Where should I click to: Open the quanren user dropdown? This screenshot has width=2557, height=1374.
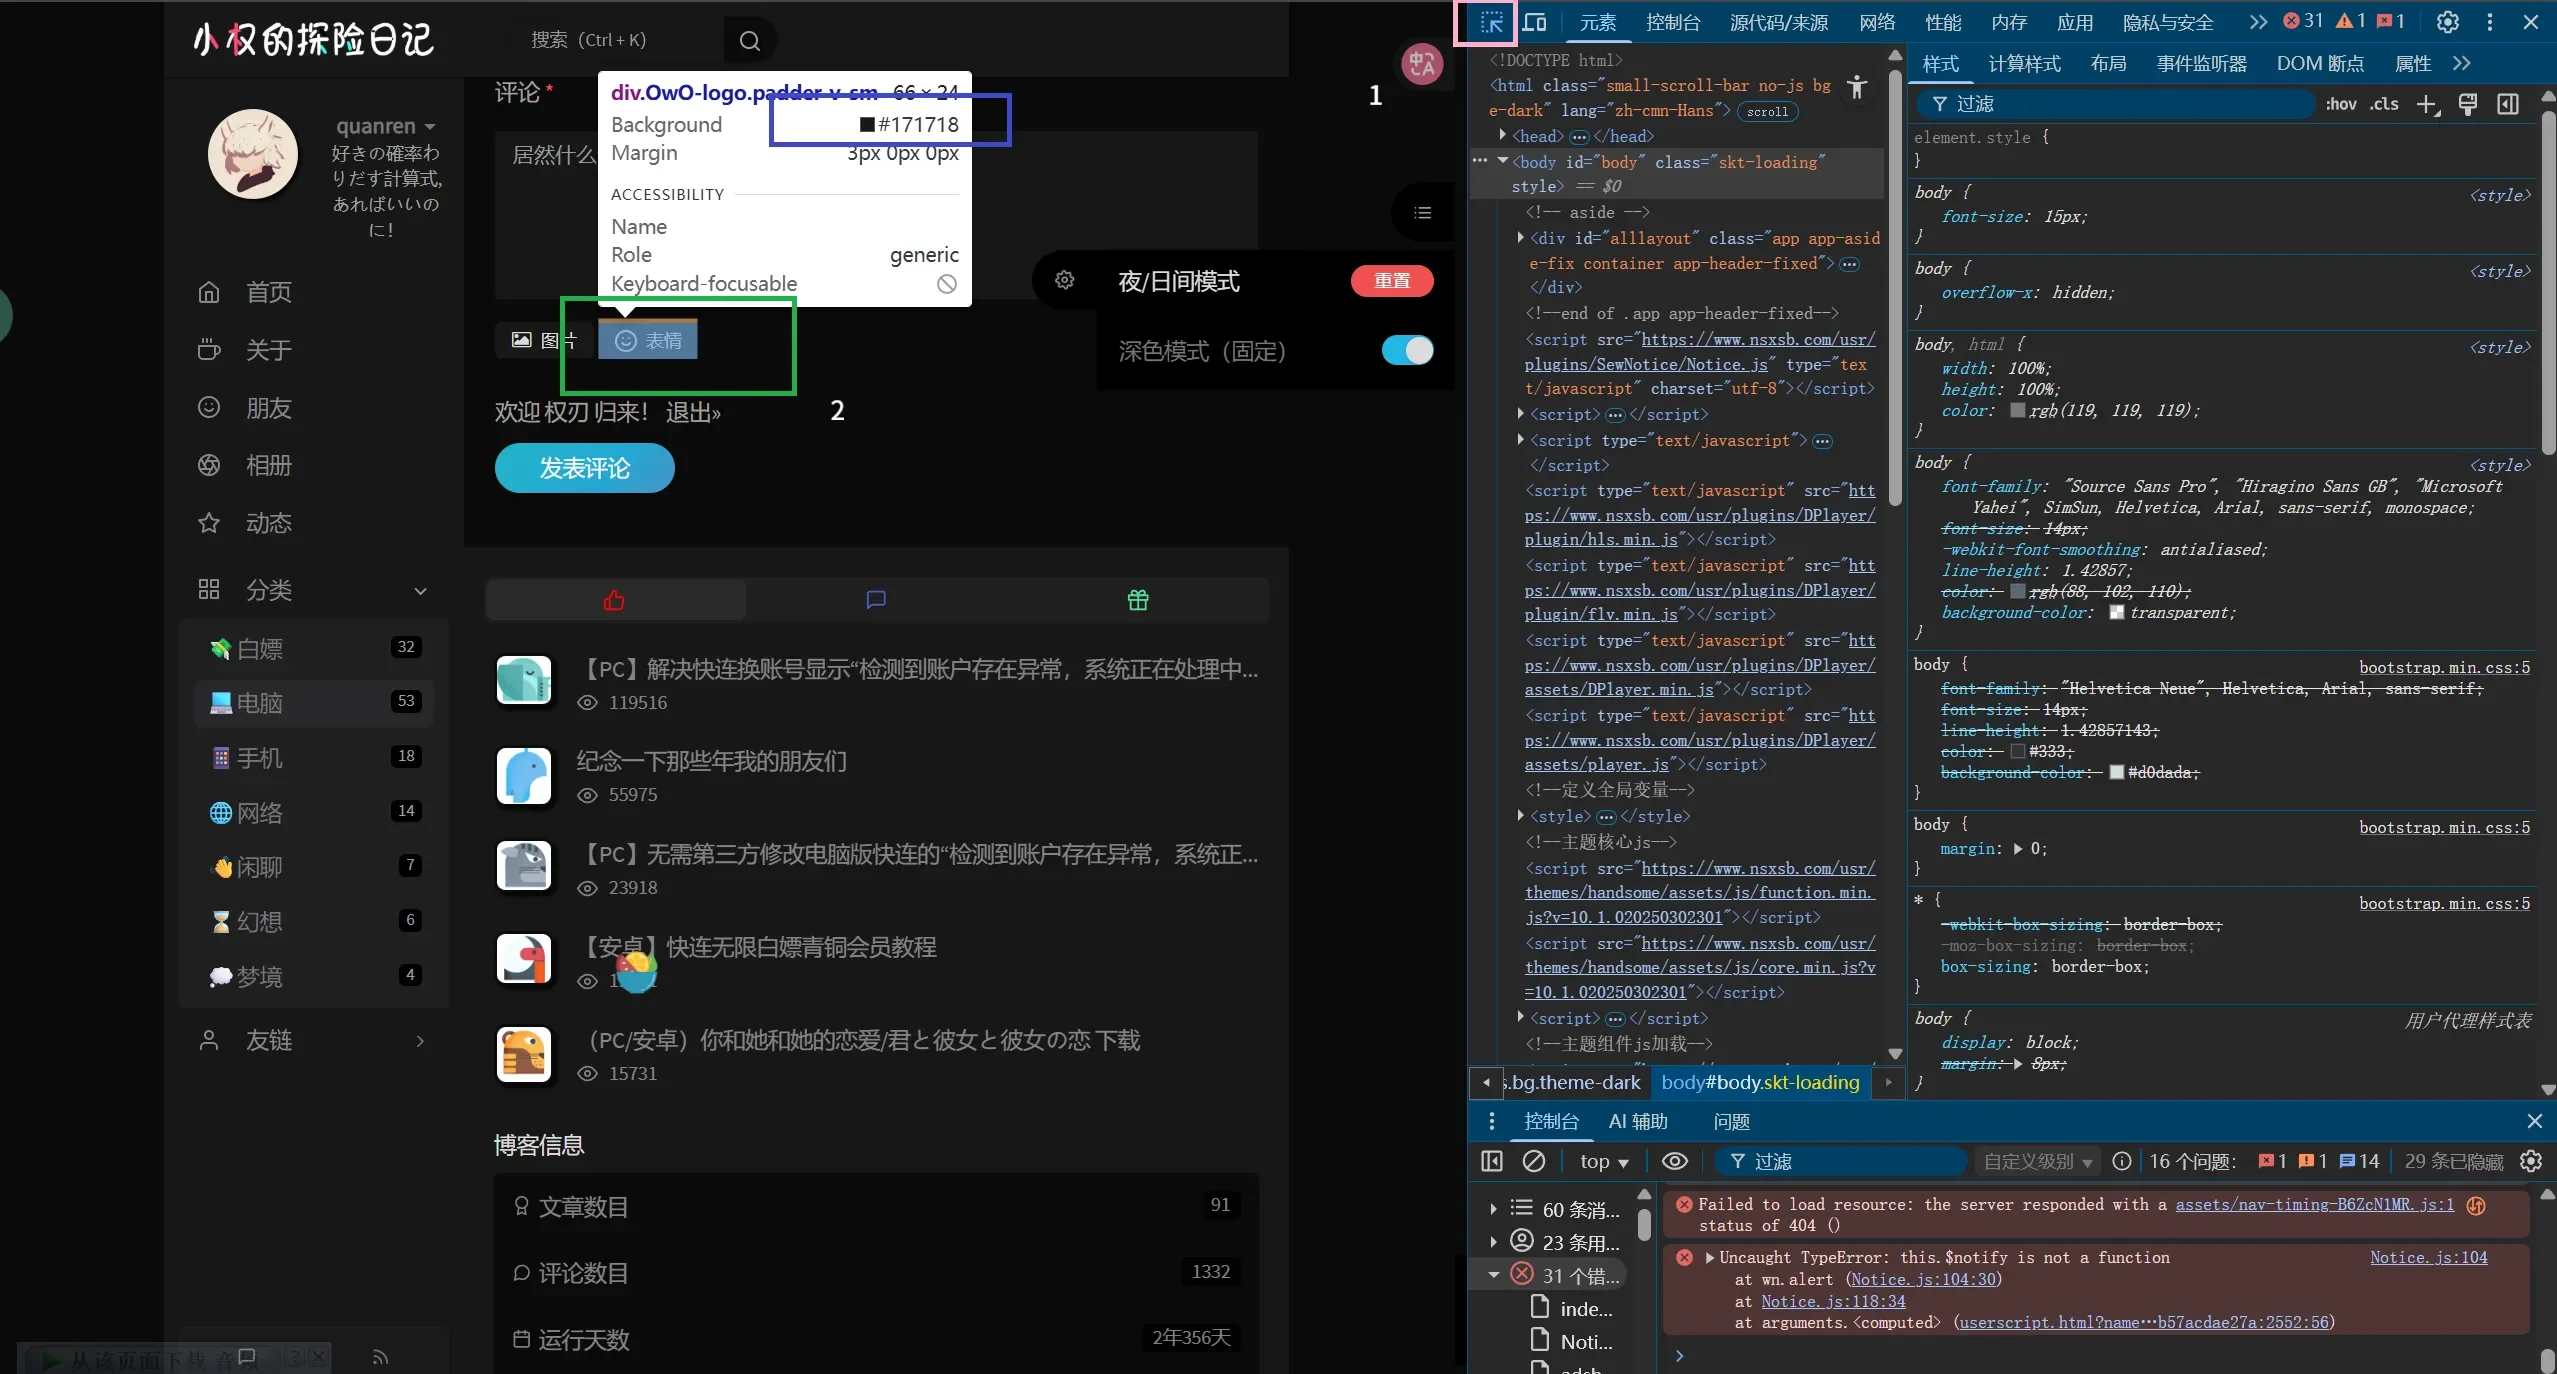click(385, 126)
